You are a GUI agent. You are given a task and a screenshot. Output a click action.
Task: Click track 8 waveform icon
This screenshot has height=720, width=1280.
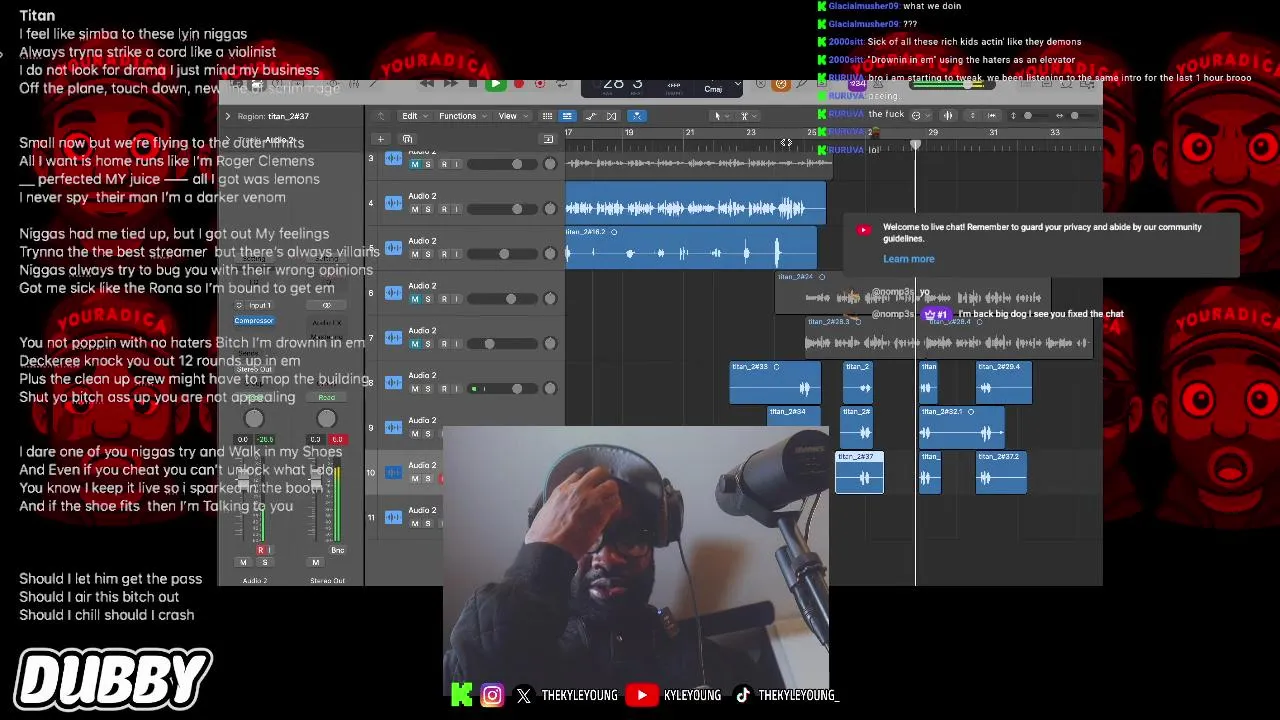click(394, 383)
